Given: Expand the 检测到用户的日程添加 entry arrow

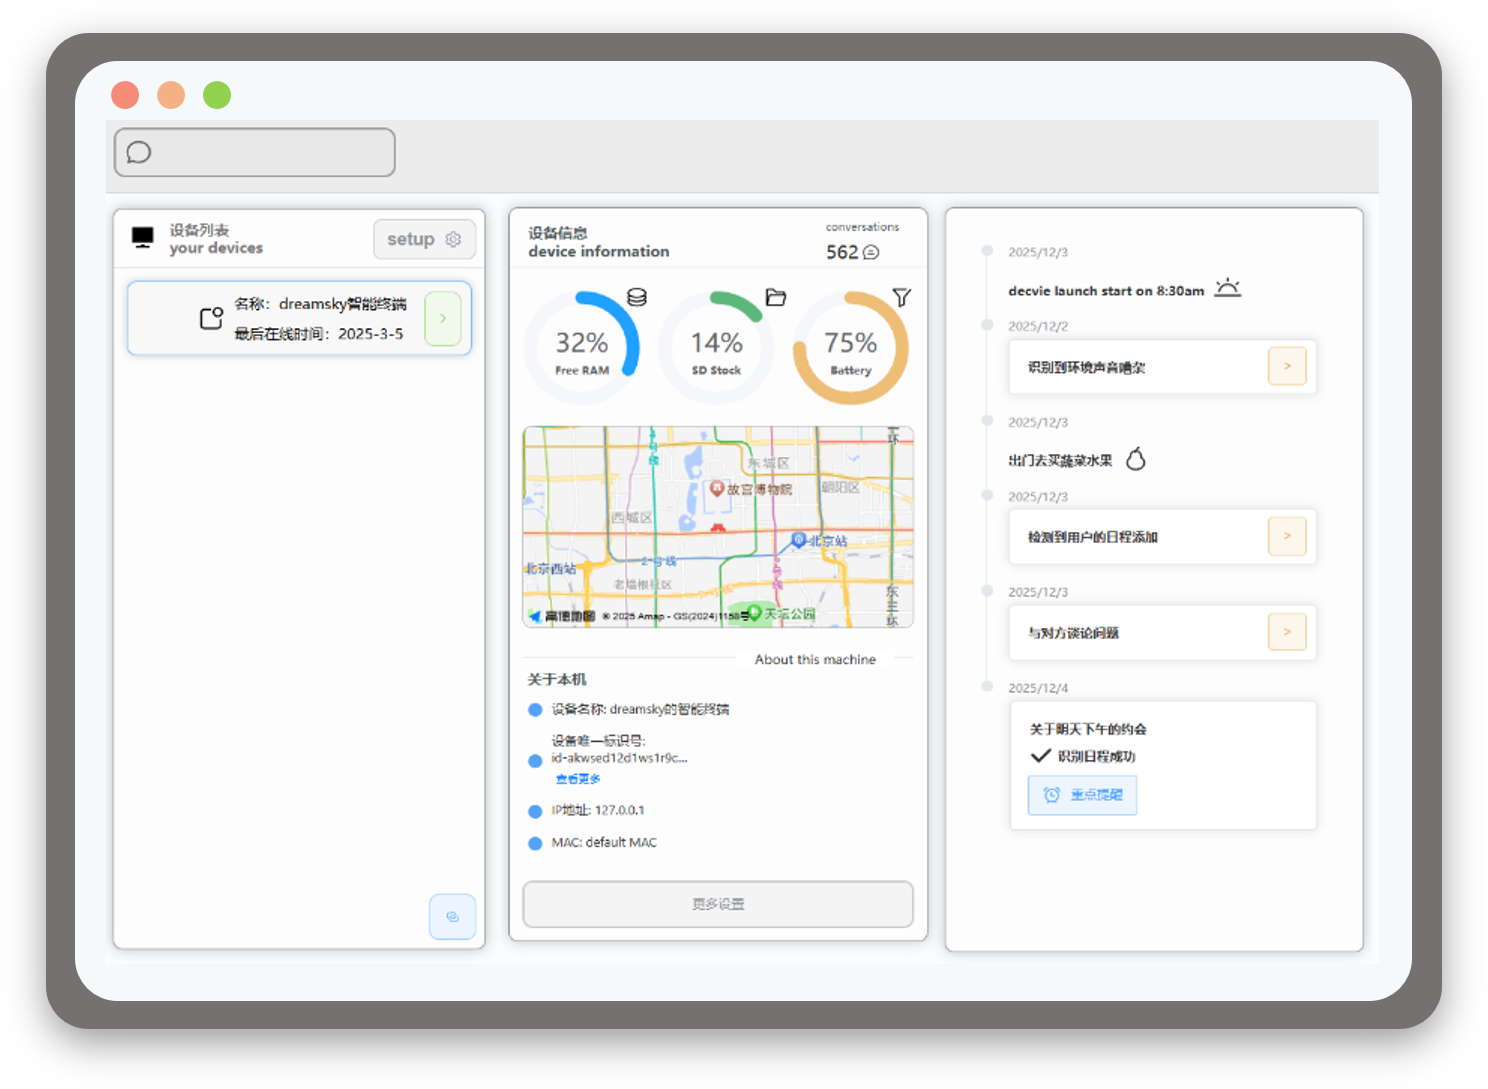Looking at the screenshot, I should click(x=1287, y=536).
